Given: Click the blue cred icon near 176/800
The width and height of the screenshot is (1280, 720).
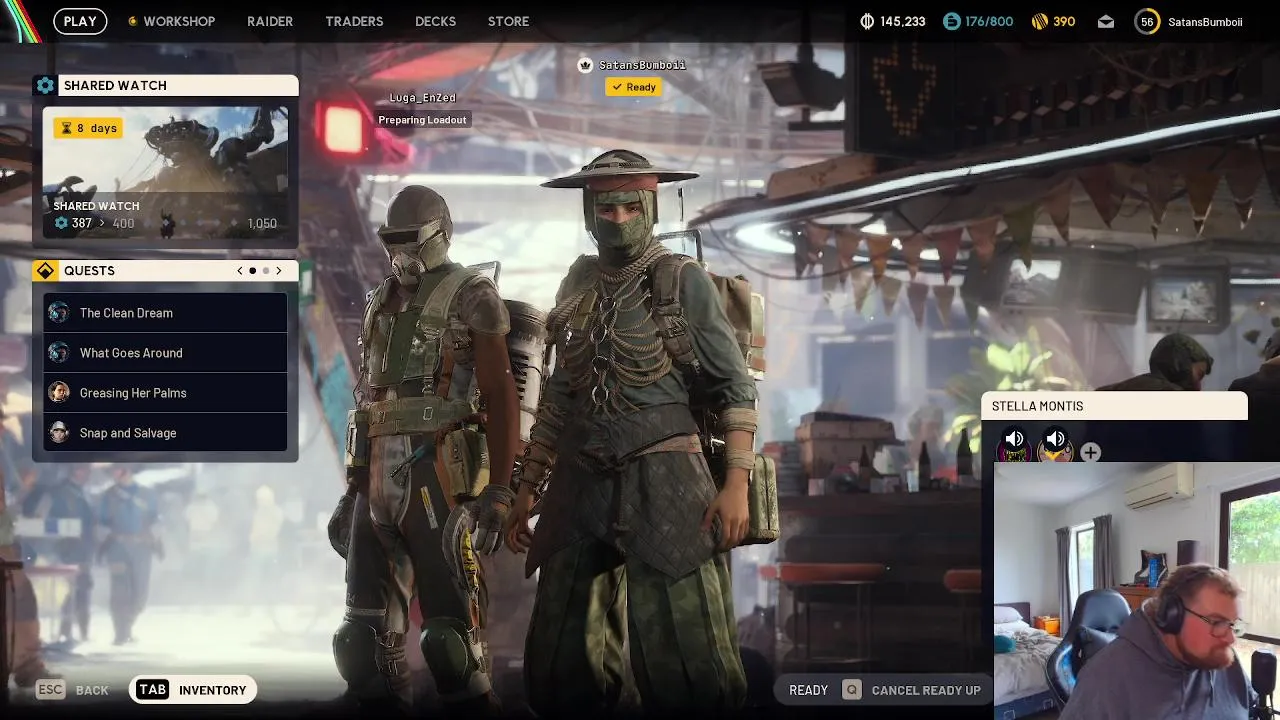Looking at the screenshot, I should pyautogui.click(x=951, y=21).
